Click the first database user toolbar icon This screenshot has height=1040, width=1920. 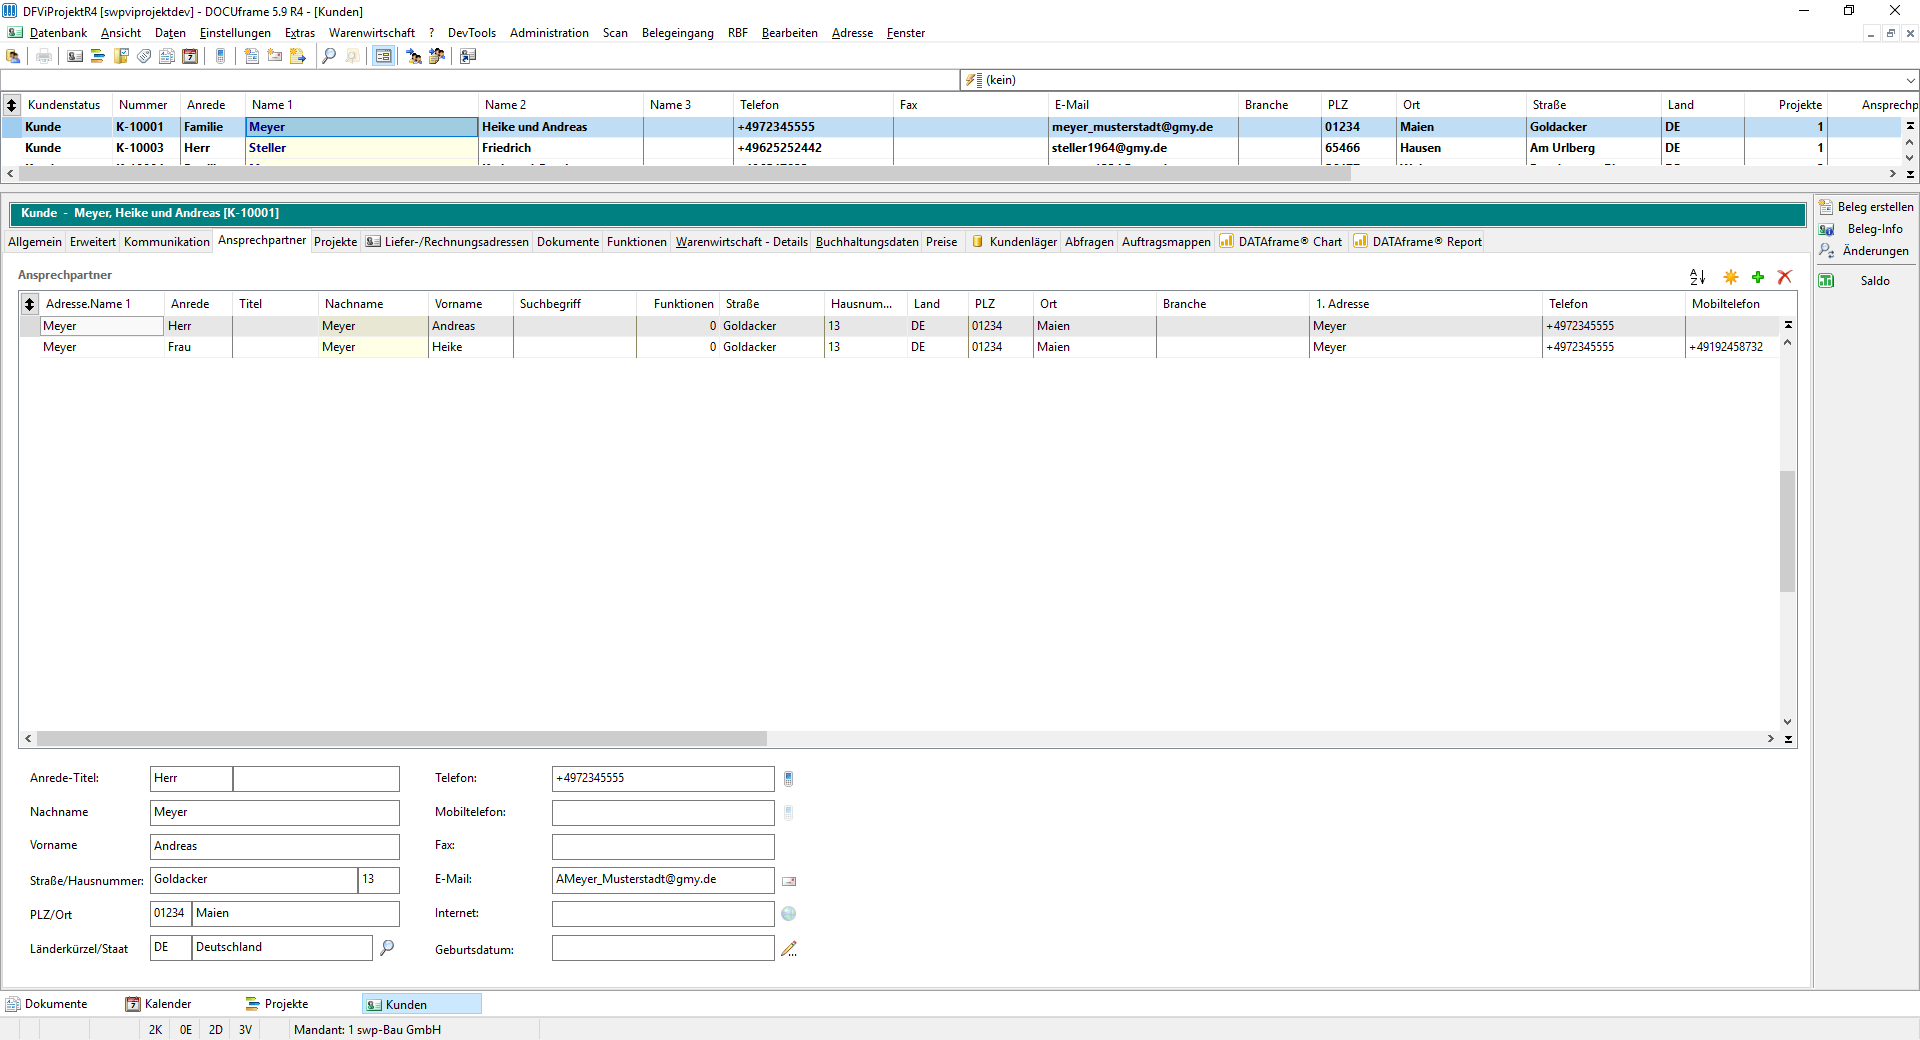coord(13,56)
